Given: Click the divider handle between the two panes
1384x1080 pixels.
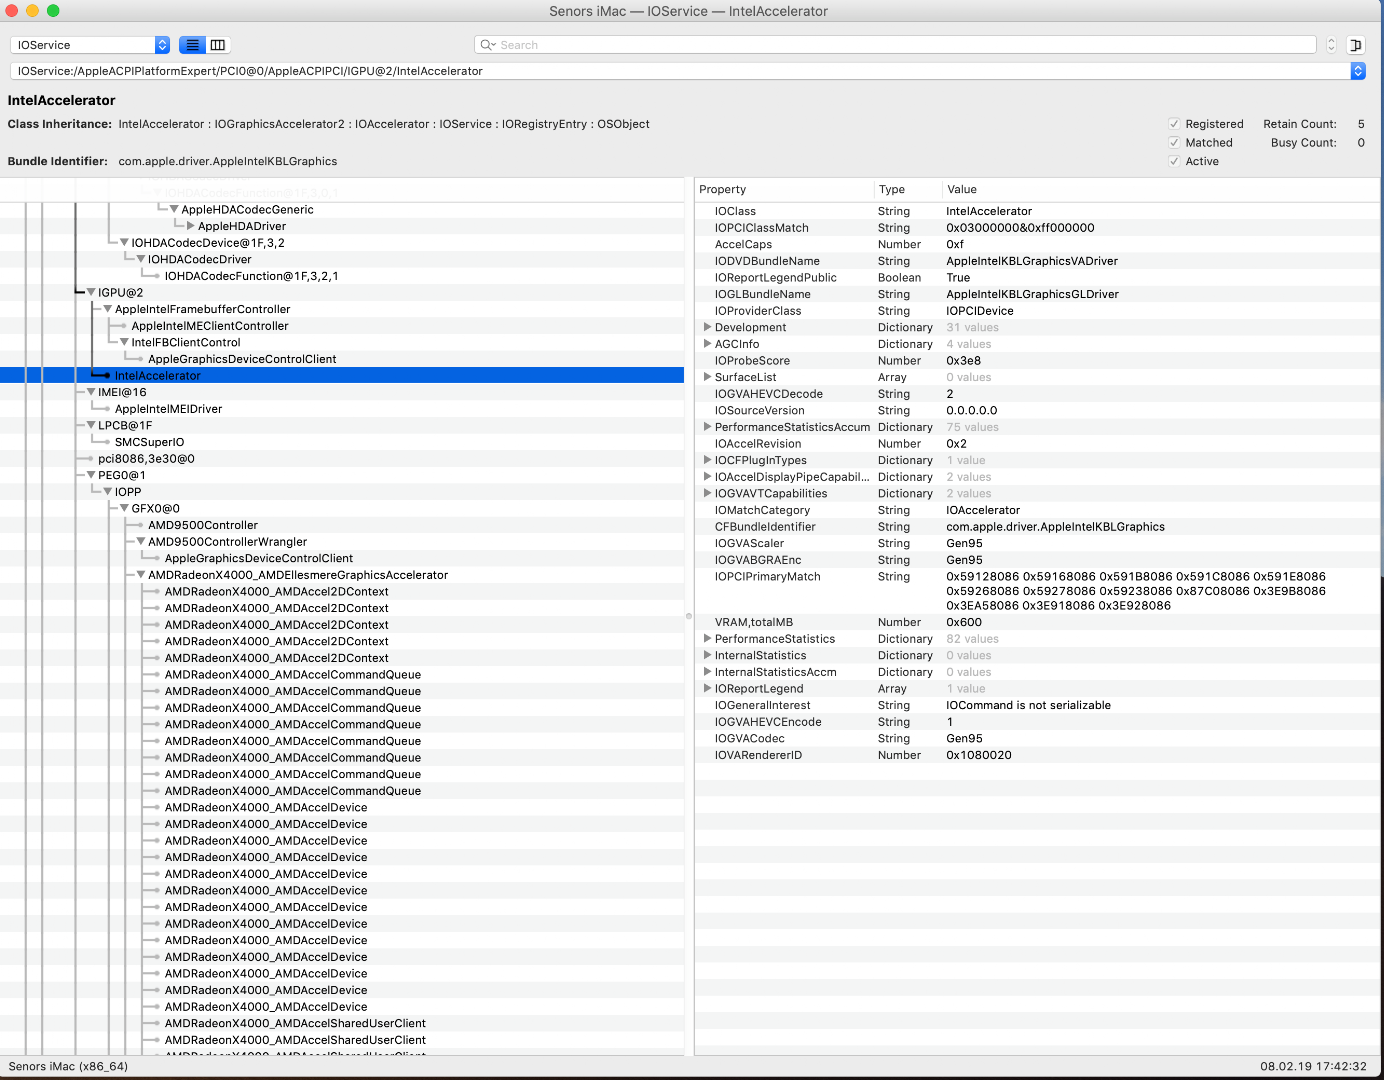Looking at the screenshot, I should (x=689, y=616).
